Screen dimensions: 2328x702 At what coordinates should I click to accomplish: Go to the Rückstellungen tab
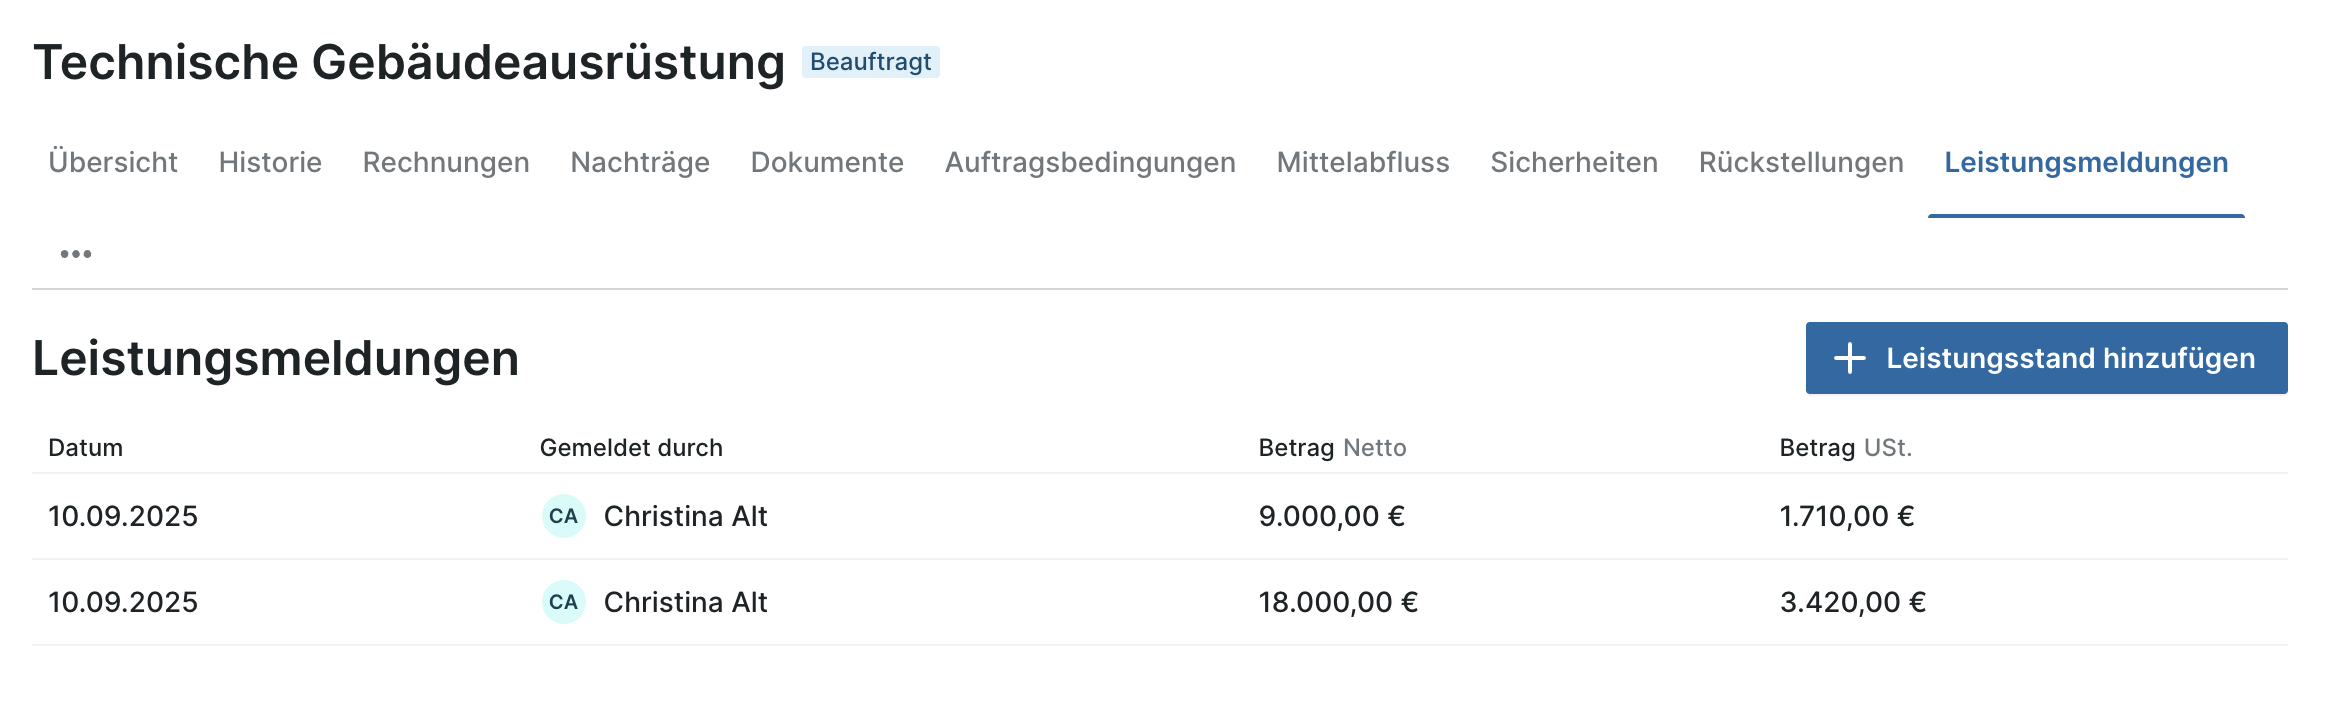[x=1801, y=162]
